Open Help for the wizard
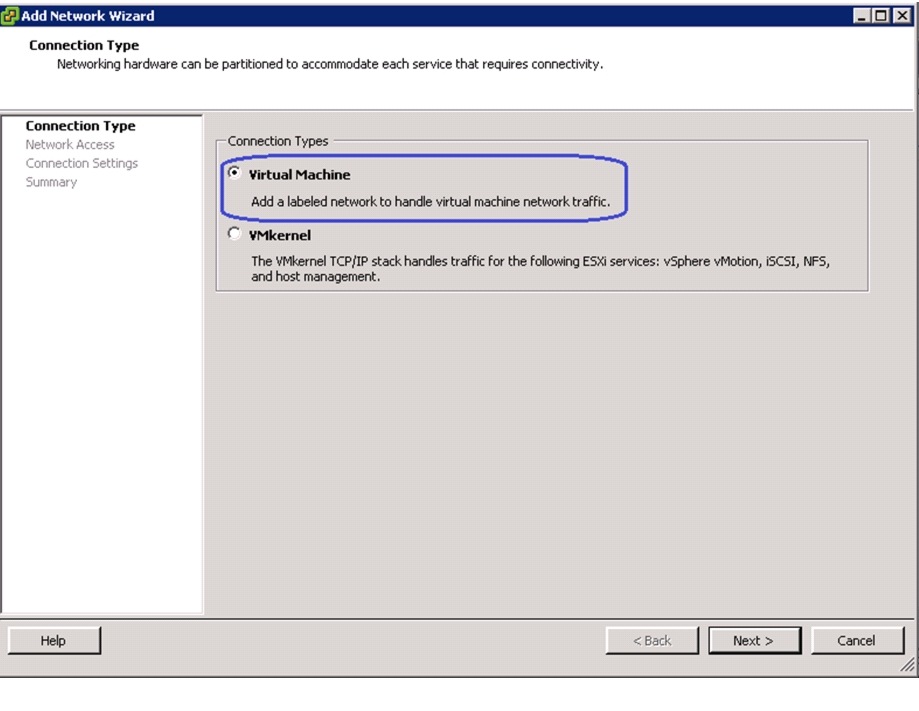This screenshot has width=919, height=711. pyautogui.click(x=54, y=641)
